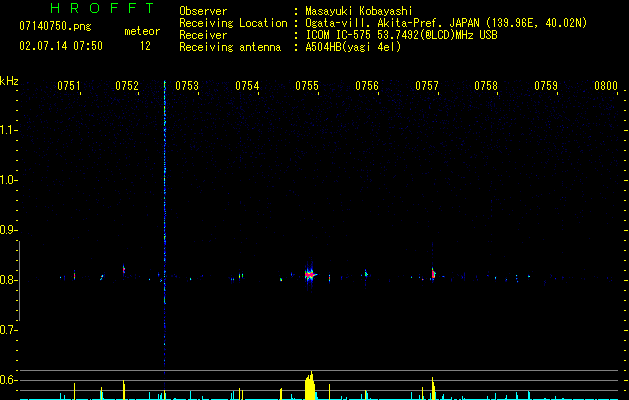The width and height of the screenshot is (629, 400).
Task: Click the date stamp 02.07.14 07:50
Action: tap(61, 46)
